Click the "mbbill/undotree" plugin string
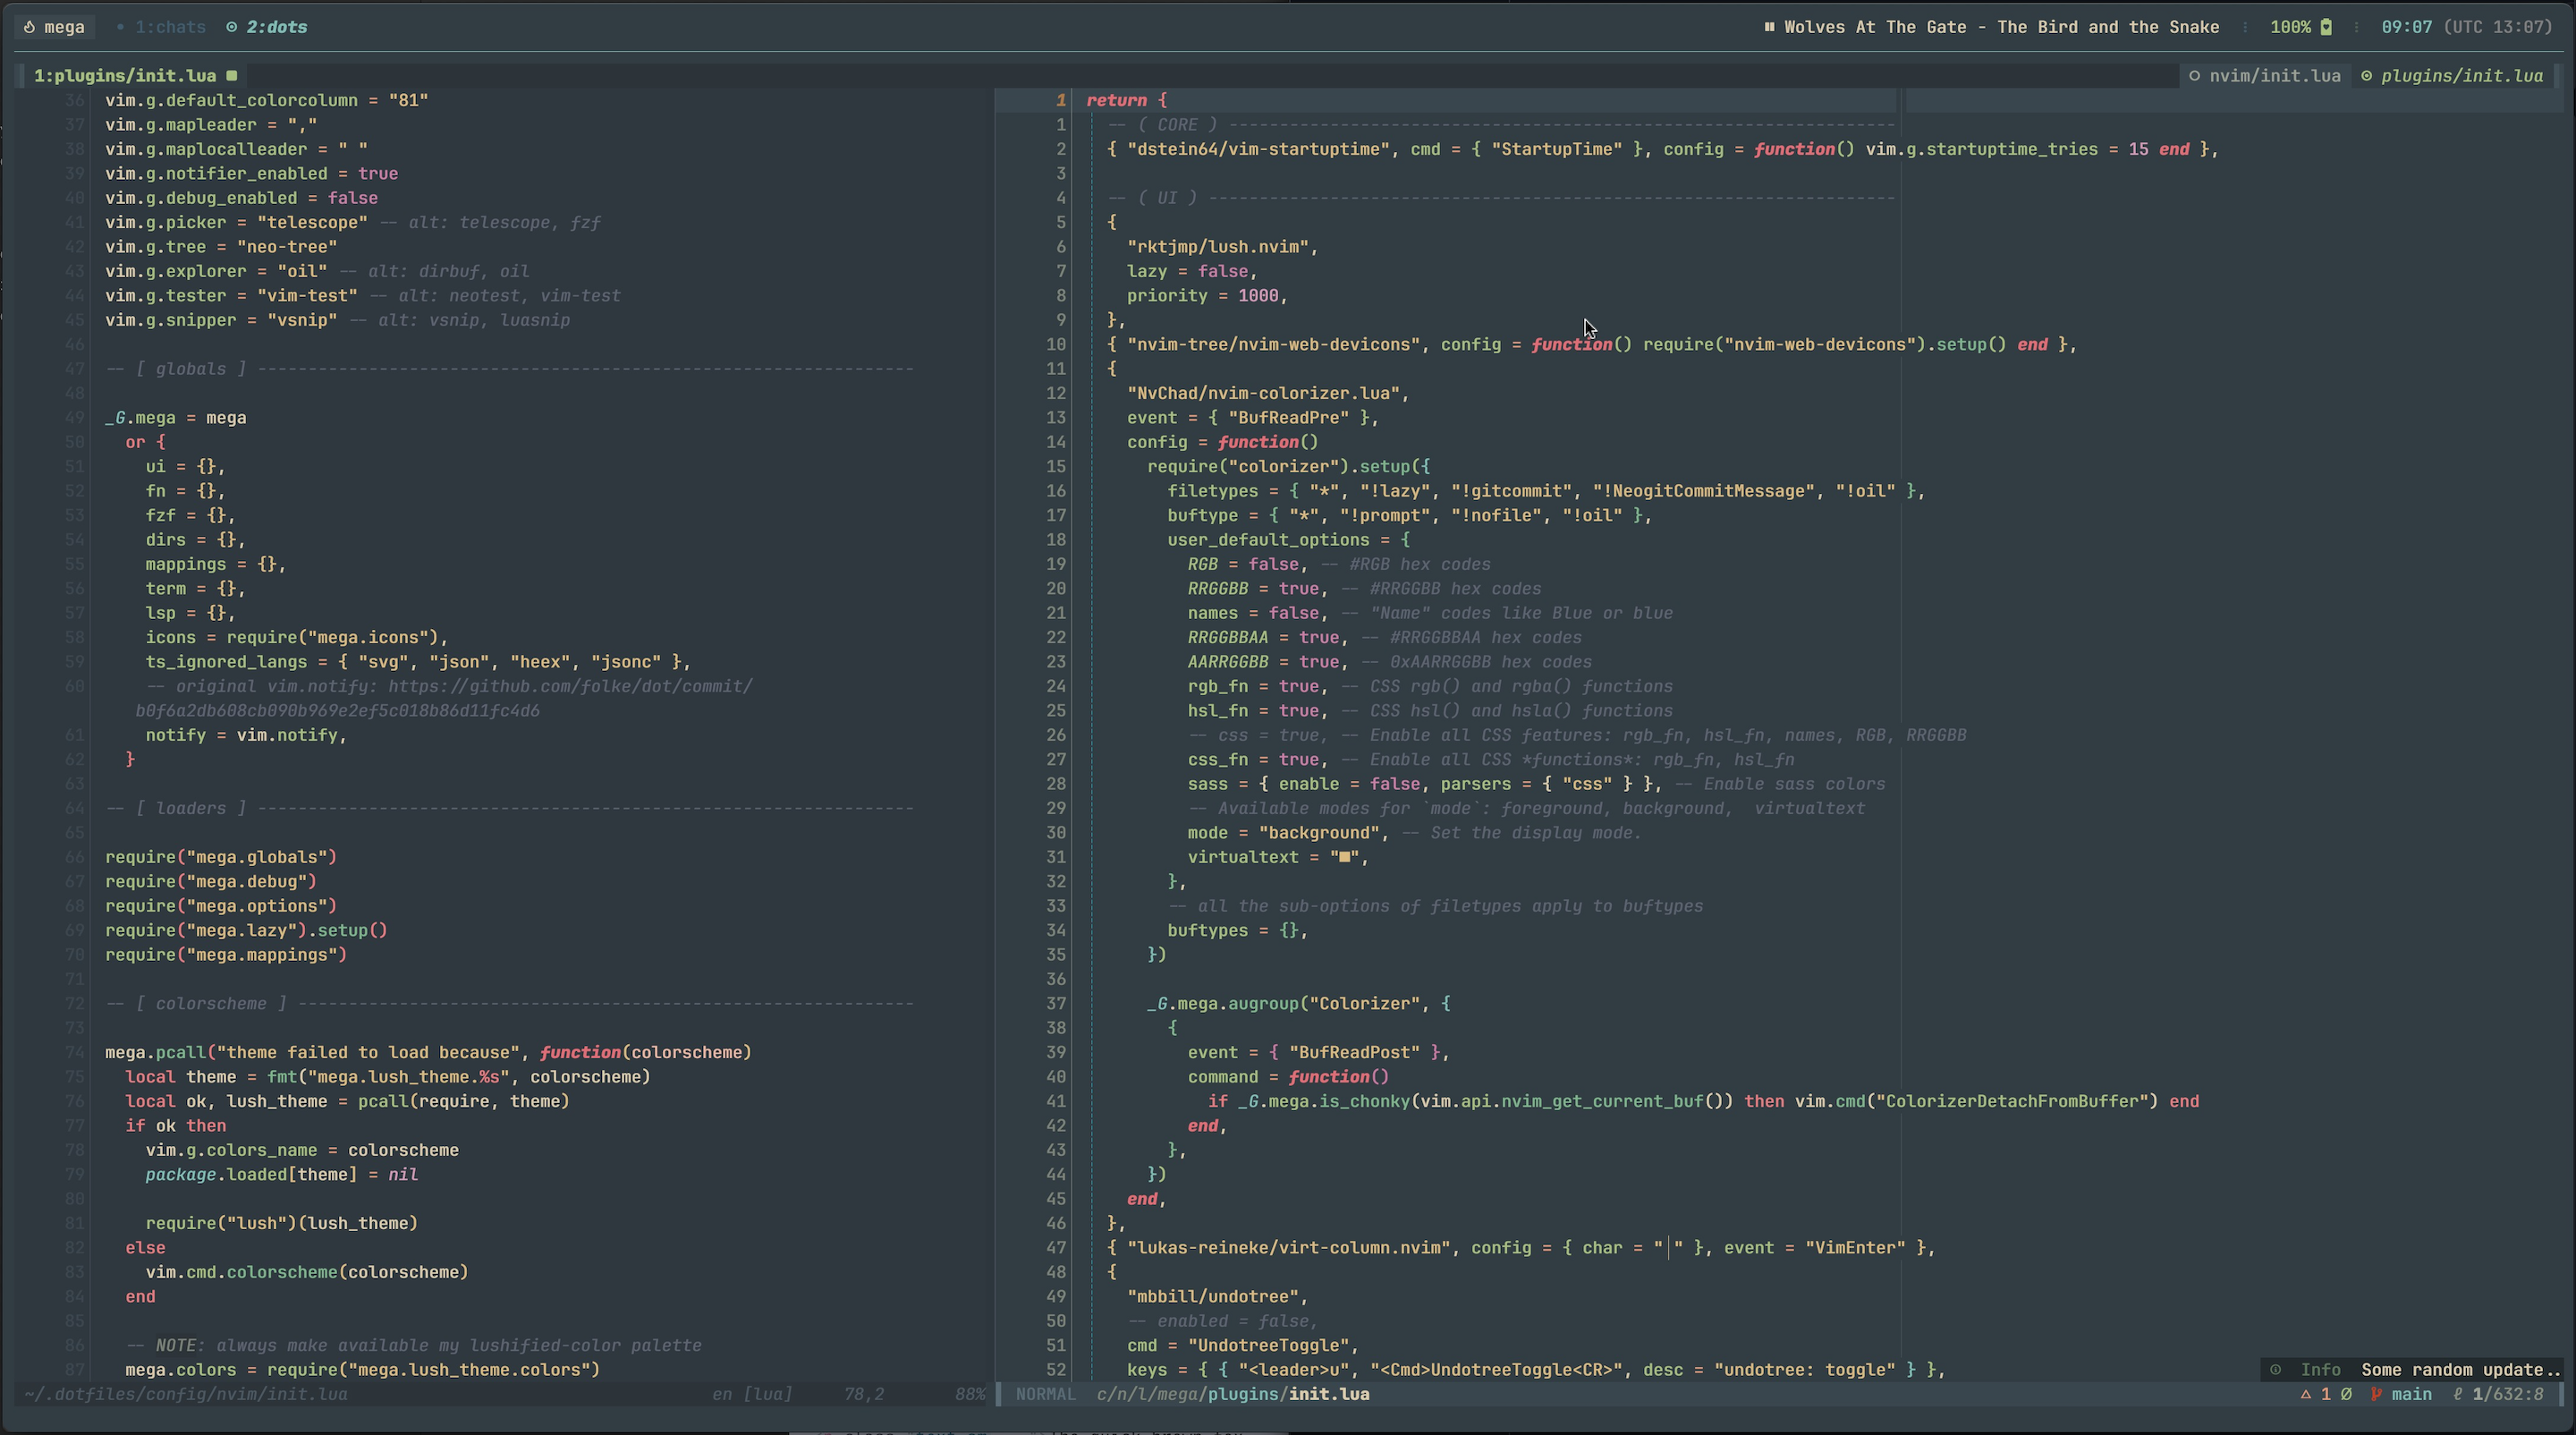The image size is (2576, 1435). (x=1213, y=1297)
